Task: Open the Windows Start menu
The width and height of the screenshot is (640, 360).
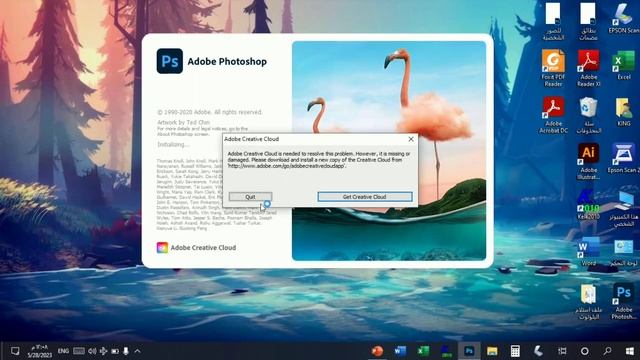Action: tap(629, 351)
